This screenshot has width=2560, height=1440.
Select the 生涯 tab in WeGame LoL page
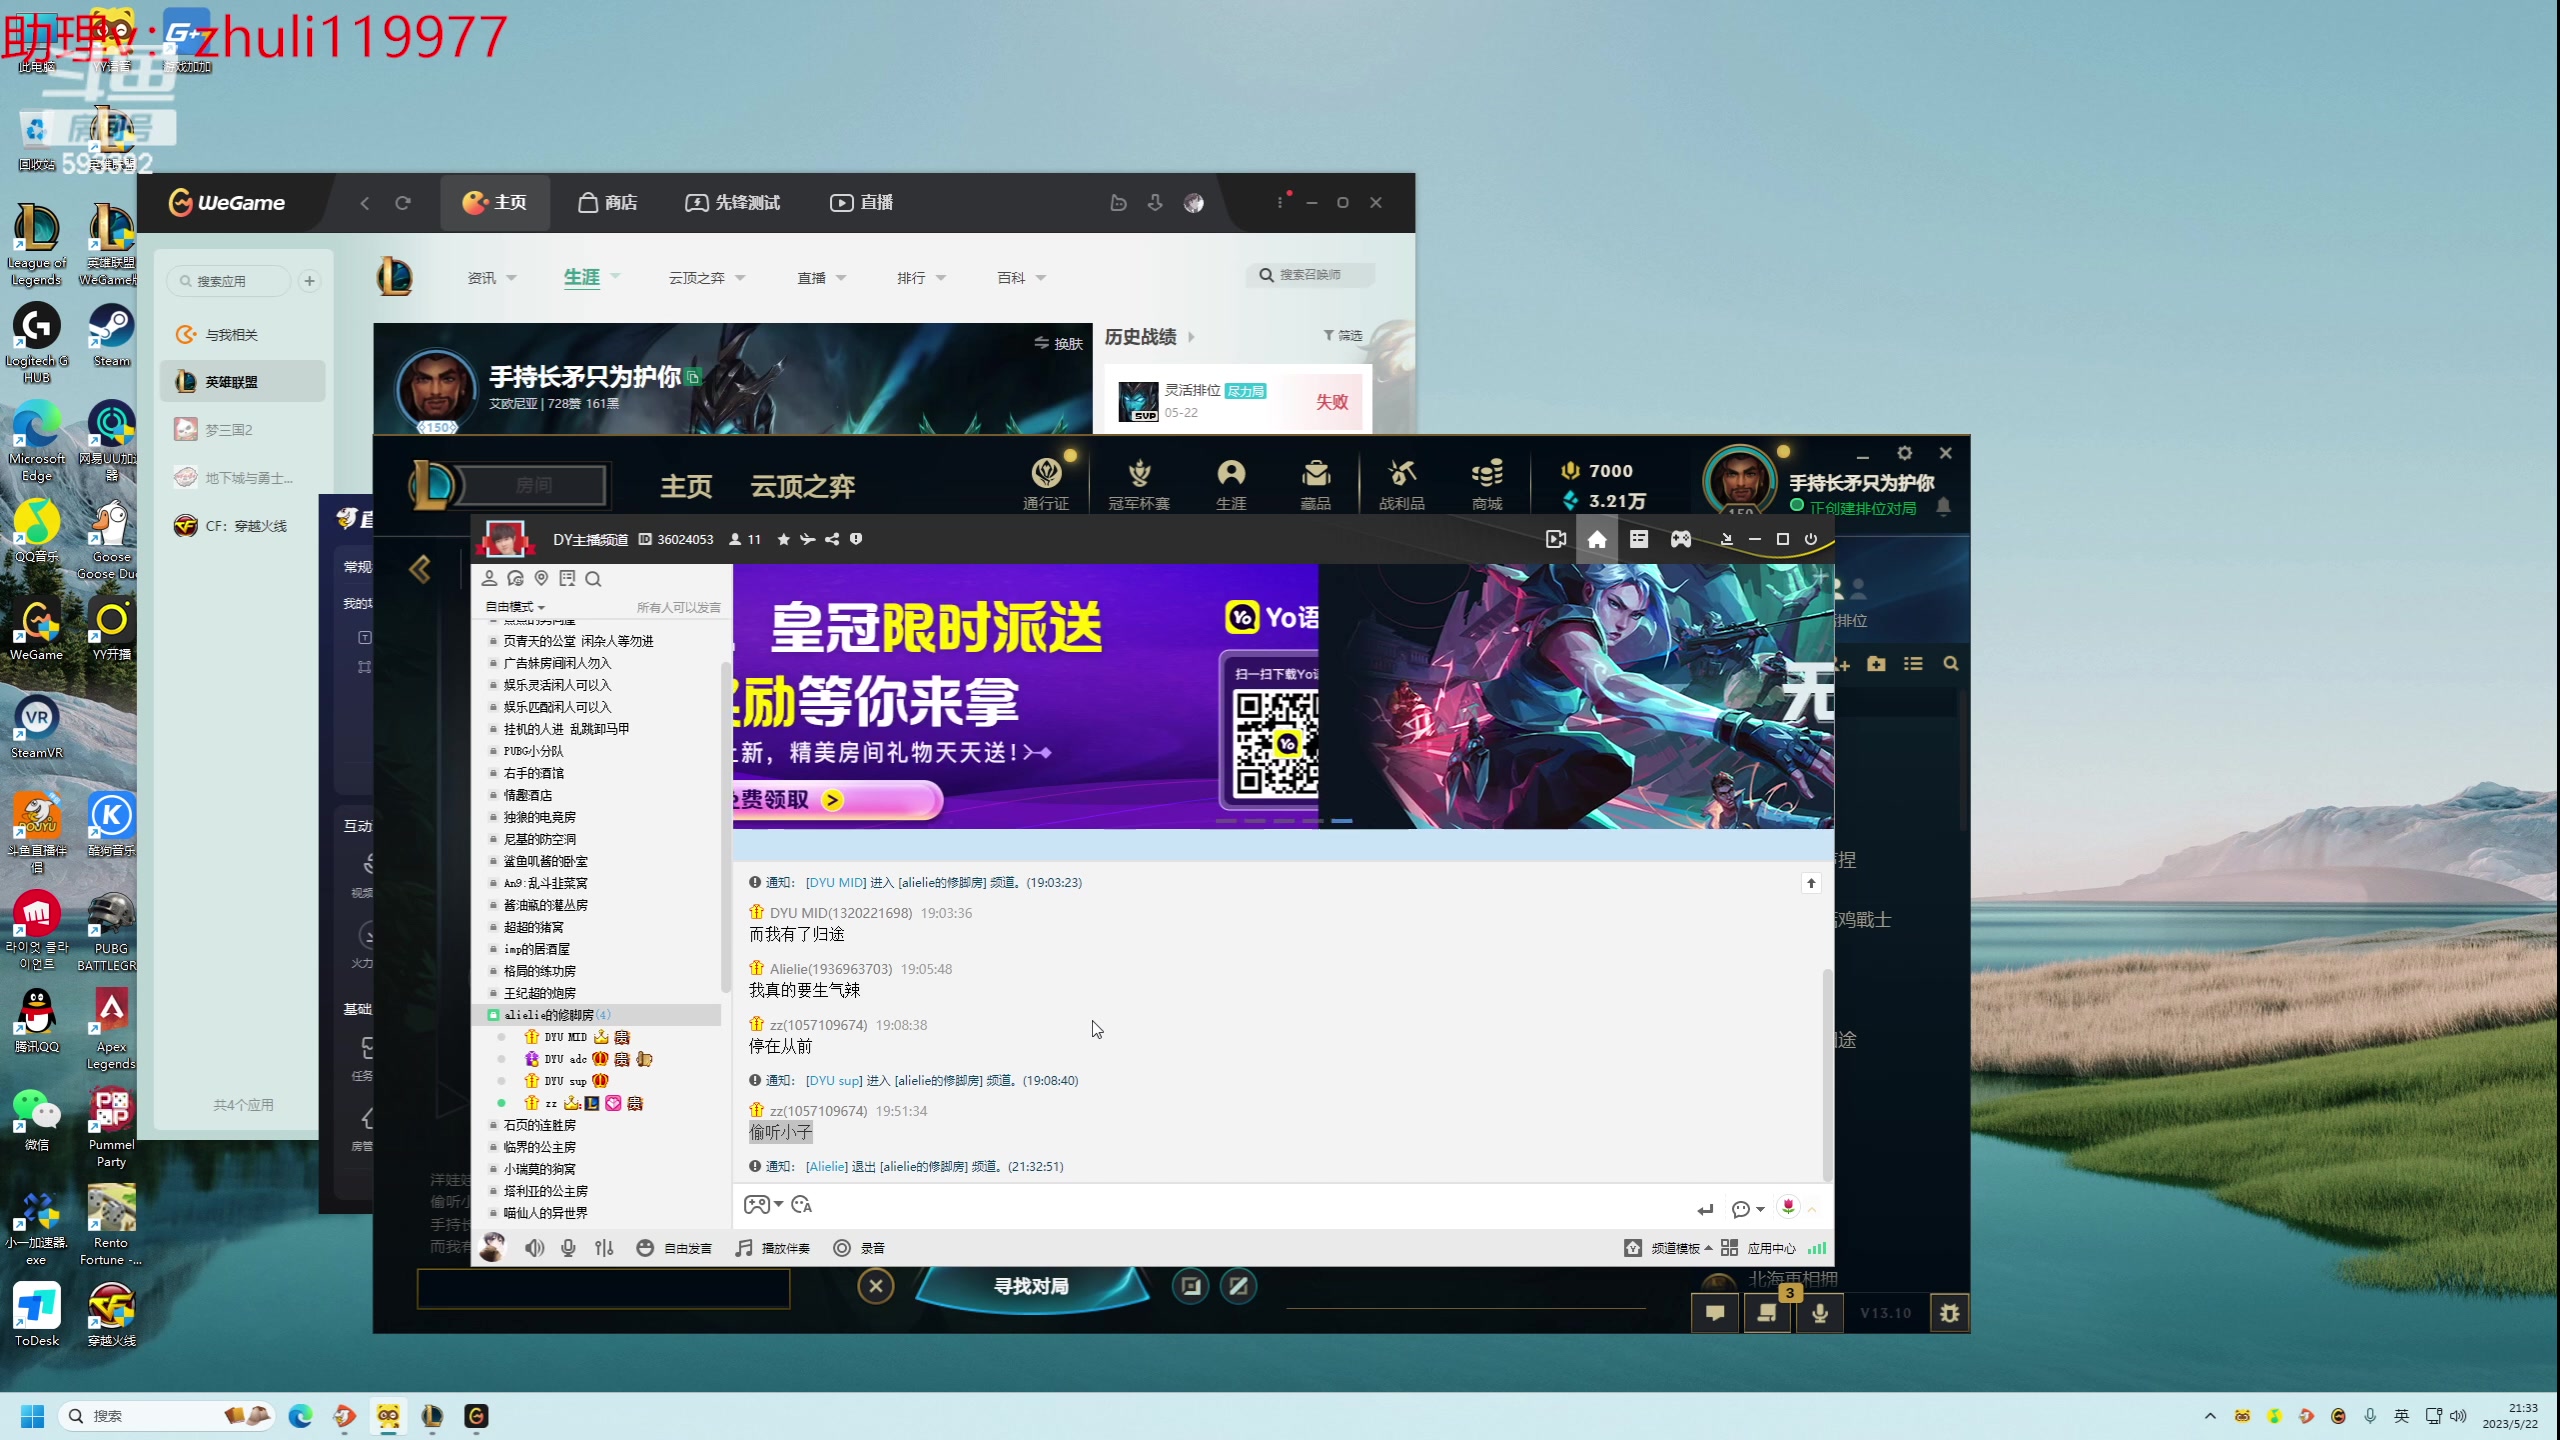[x=581, y=278]
